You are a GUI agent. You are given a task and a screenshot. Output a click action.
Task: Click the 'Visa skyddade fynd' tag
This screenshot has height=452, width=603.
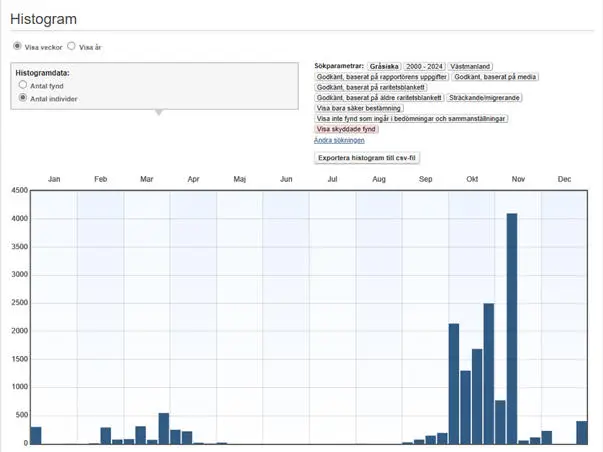point(346,129)
